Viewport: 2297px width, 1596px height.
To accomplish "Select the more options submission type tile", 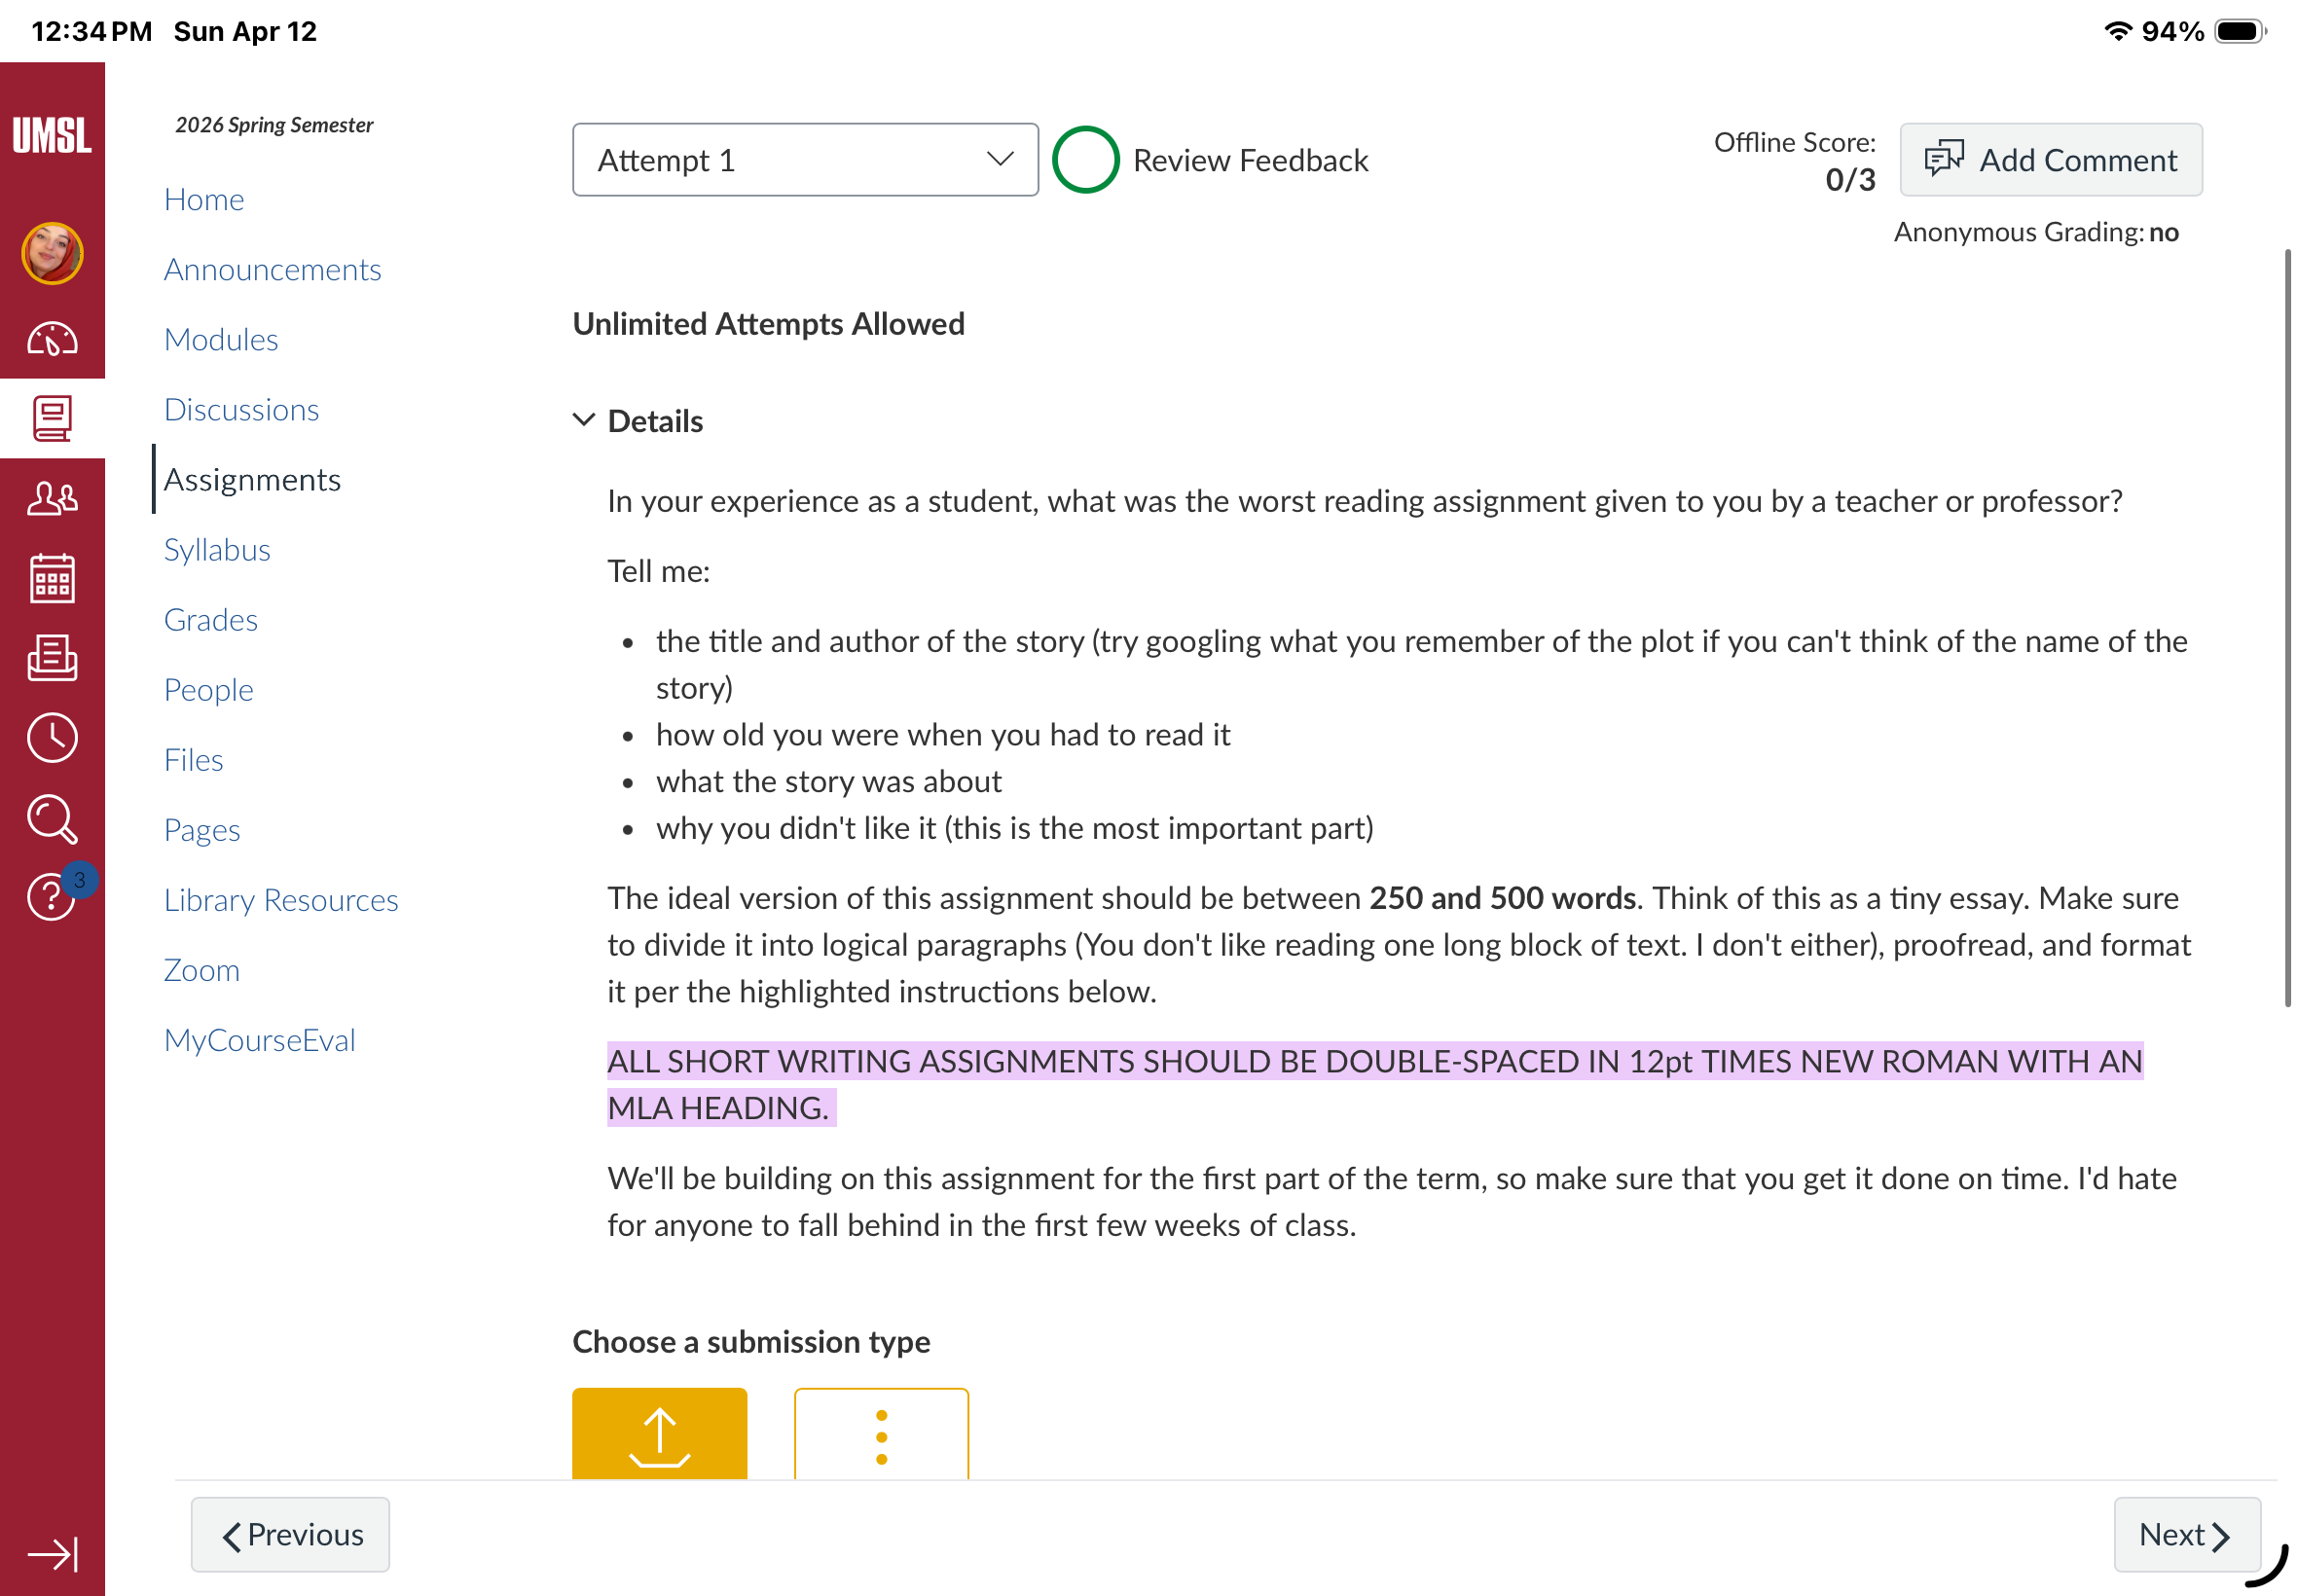I will click(881, 1433).
